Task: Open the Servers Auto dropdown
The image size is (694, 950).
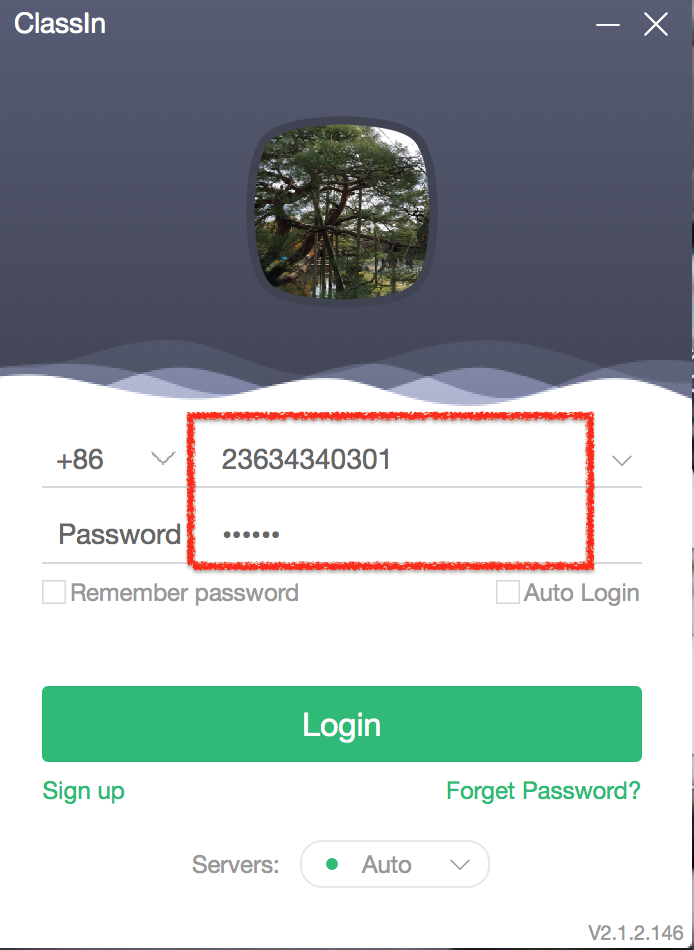Action: pos(395,864)
